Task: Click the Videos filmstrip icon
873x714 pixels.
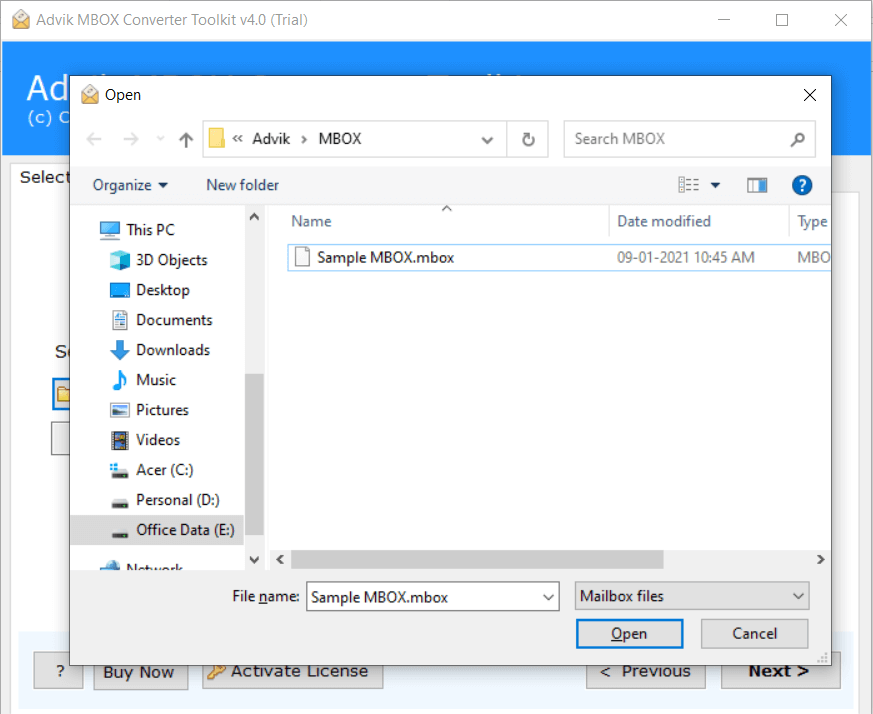Action: coord(120,441)
